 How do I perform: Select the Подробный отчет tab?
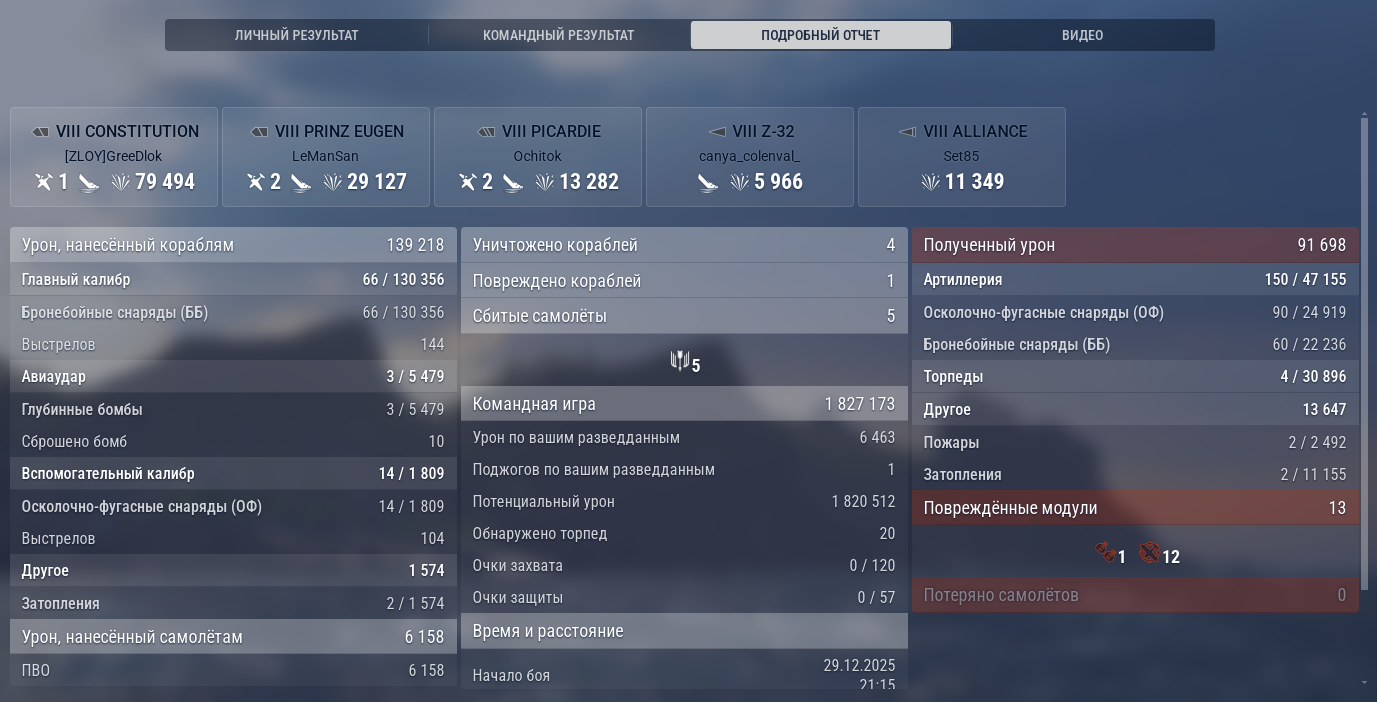(x=820, y=35)
